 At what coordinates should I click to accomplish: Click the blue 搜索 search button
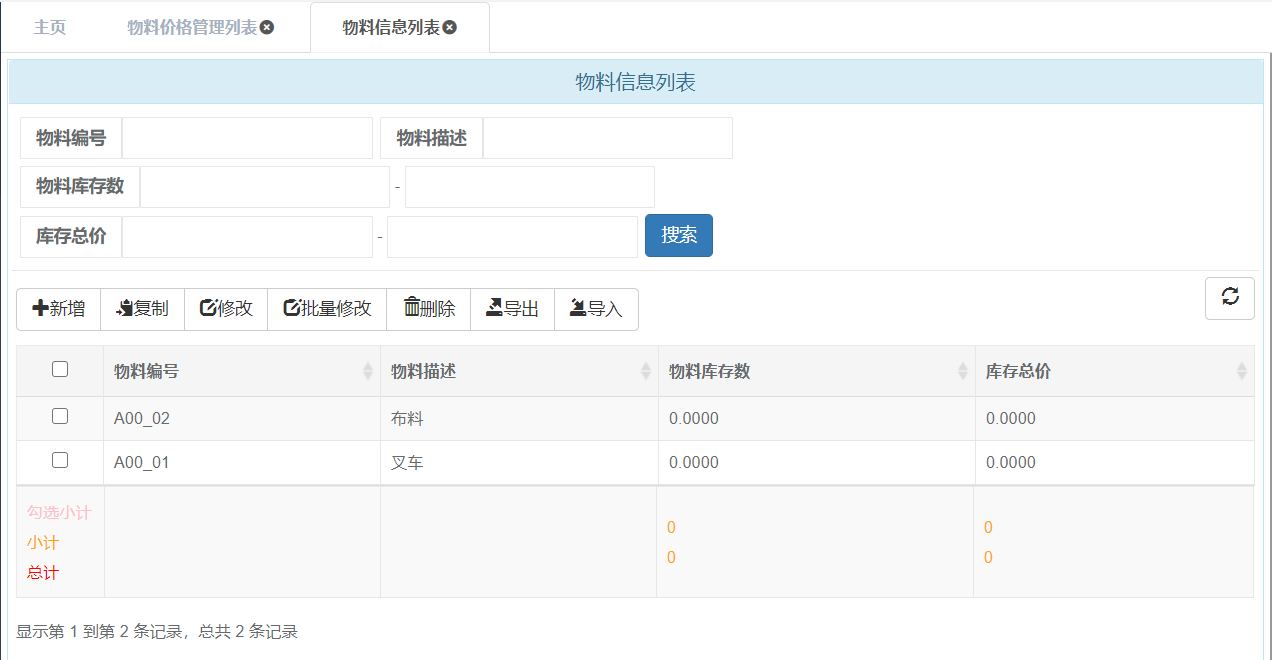(x=679, y=235)
